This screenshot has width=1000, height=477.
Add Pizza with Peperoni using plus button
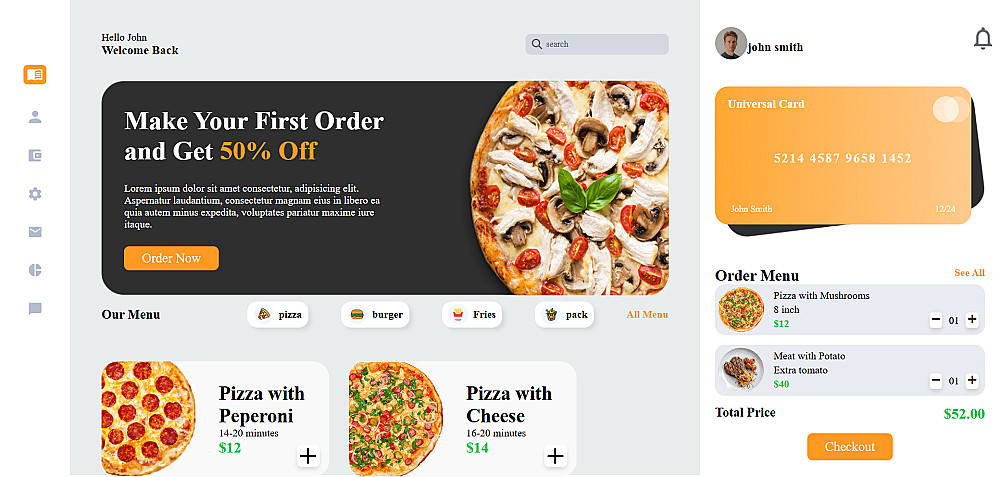(x=308, y=456)
